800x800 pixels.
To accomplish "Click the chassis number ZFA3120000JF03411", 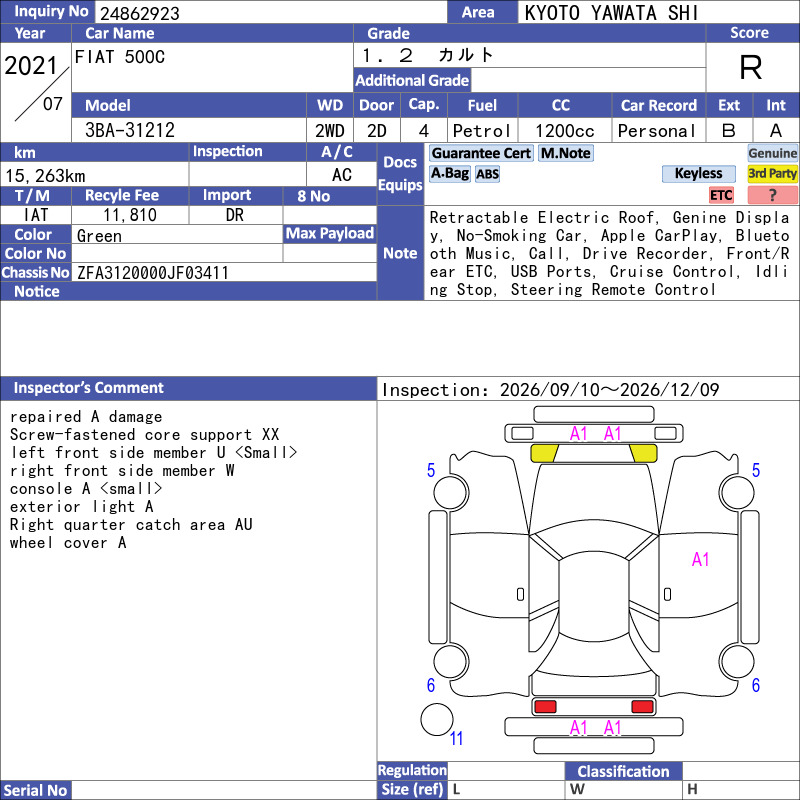I will click(153, 273).
